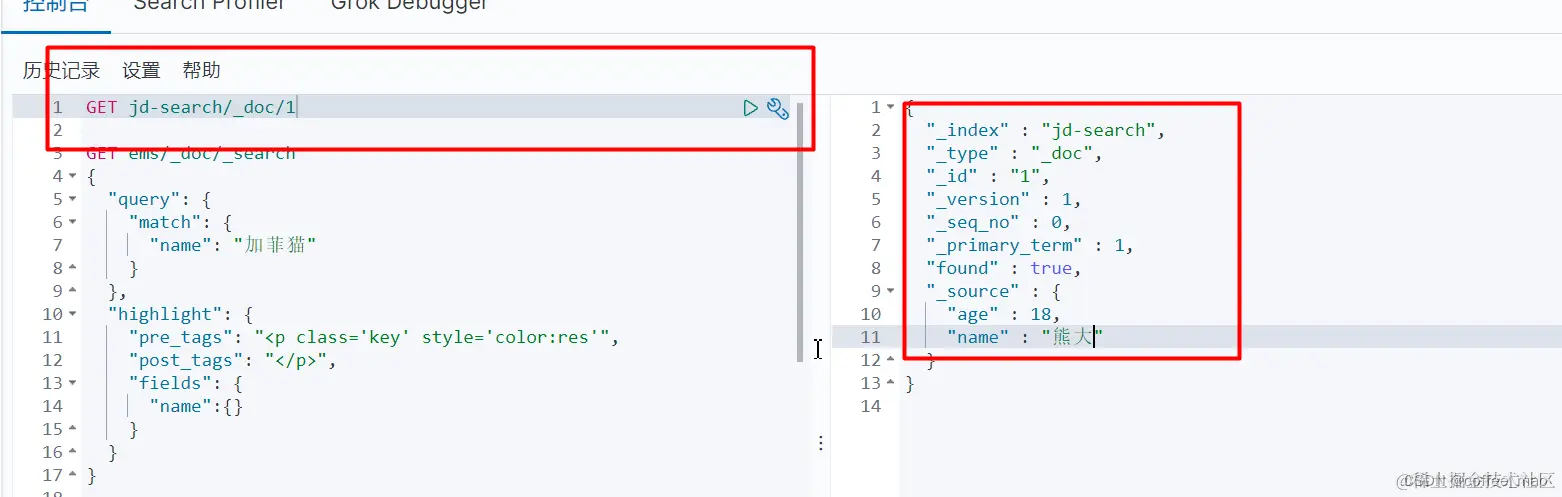Click the "name": "加菲猫" line
Image resolution: width=1562 pixels, height=497 pixels.
click(233, 246)
